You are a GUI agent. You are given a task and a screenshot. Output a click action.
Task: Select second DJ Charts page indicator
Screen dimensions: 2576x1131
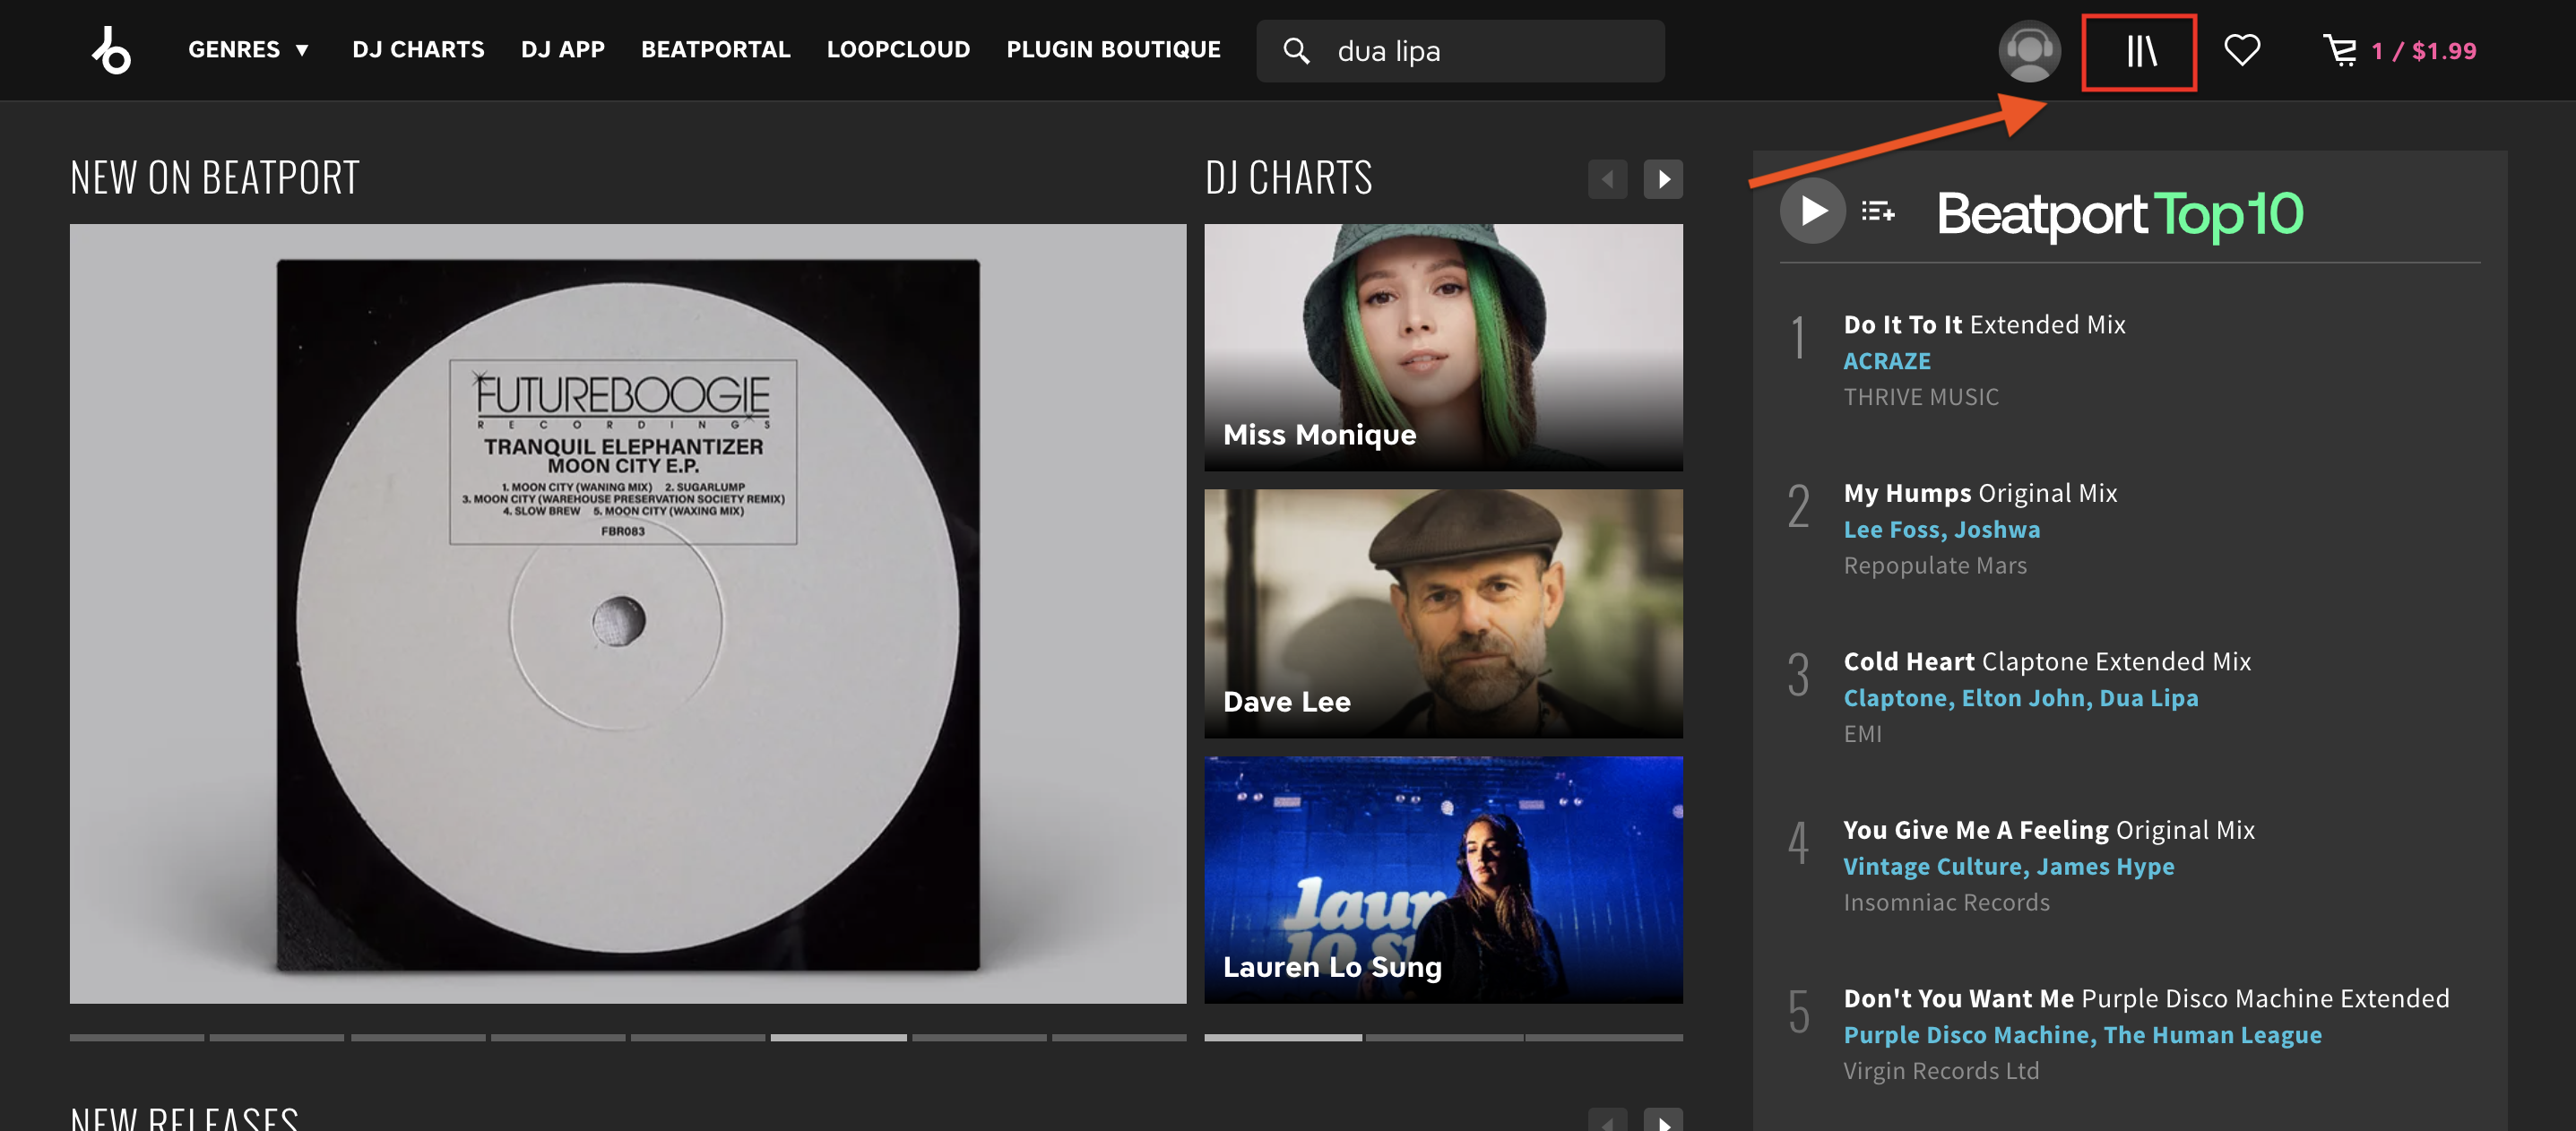(1443, 1038)
